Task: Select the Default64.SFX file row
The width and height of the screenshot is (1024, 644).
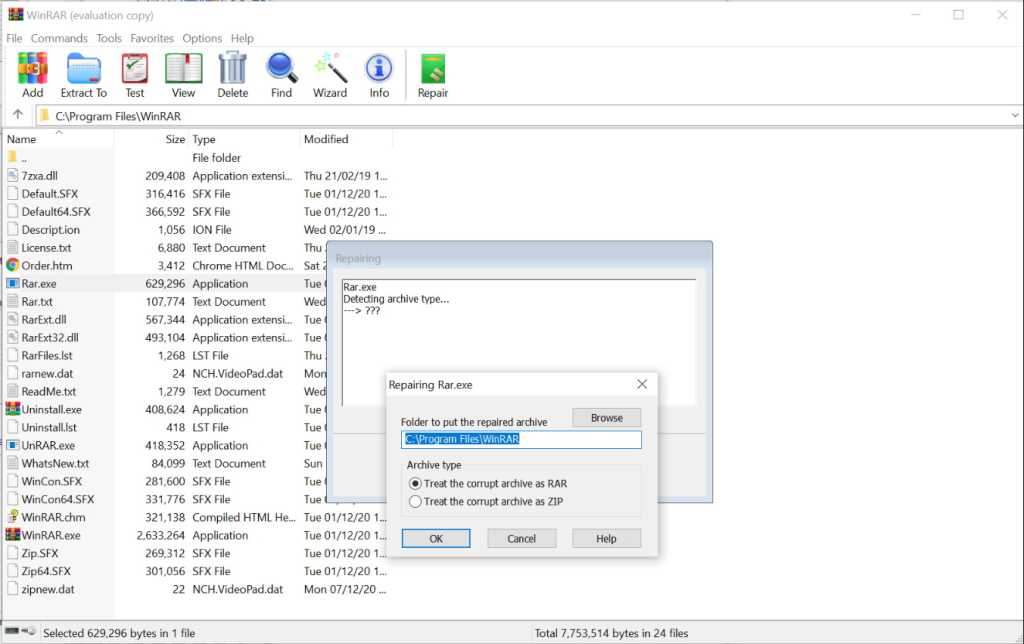Action: tap(196, 212)
